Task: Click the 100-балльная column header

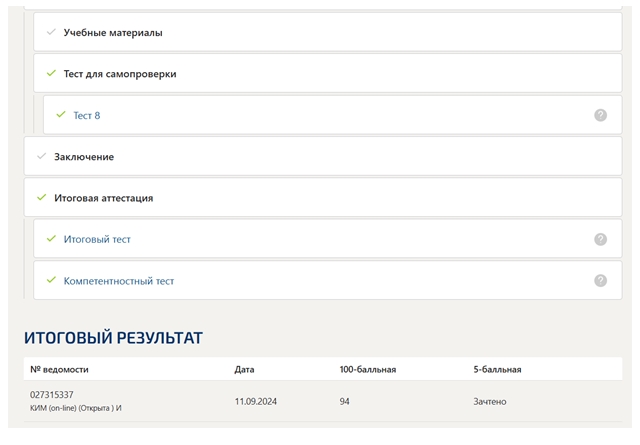Action: click(368, 369)
